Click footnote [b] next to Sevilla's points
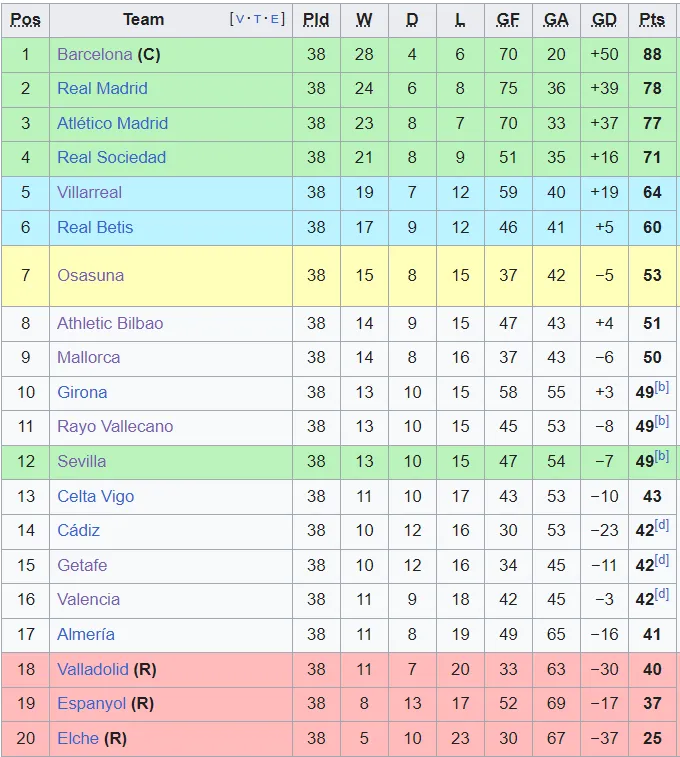The image size is (680, 757). [662, 456]
